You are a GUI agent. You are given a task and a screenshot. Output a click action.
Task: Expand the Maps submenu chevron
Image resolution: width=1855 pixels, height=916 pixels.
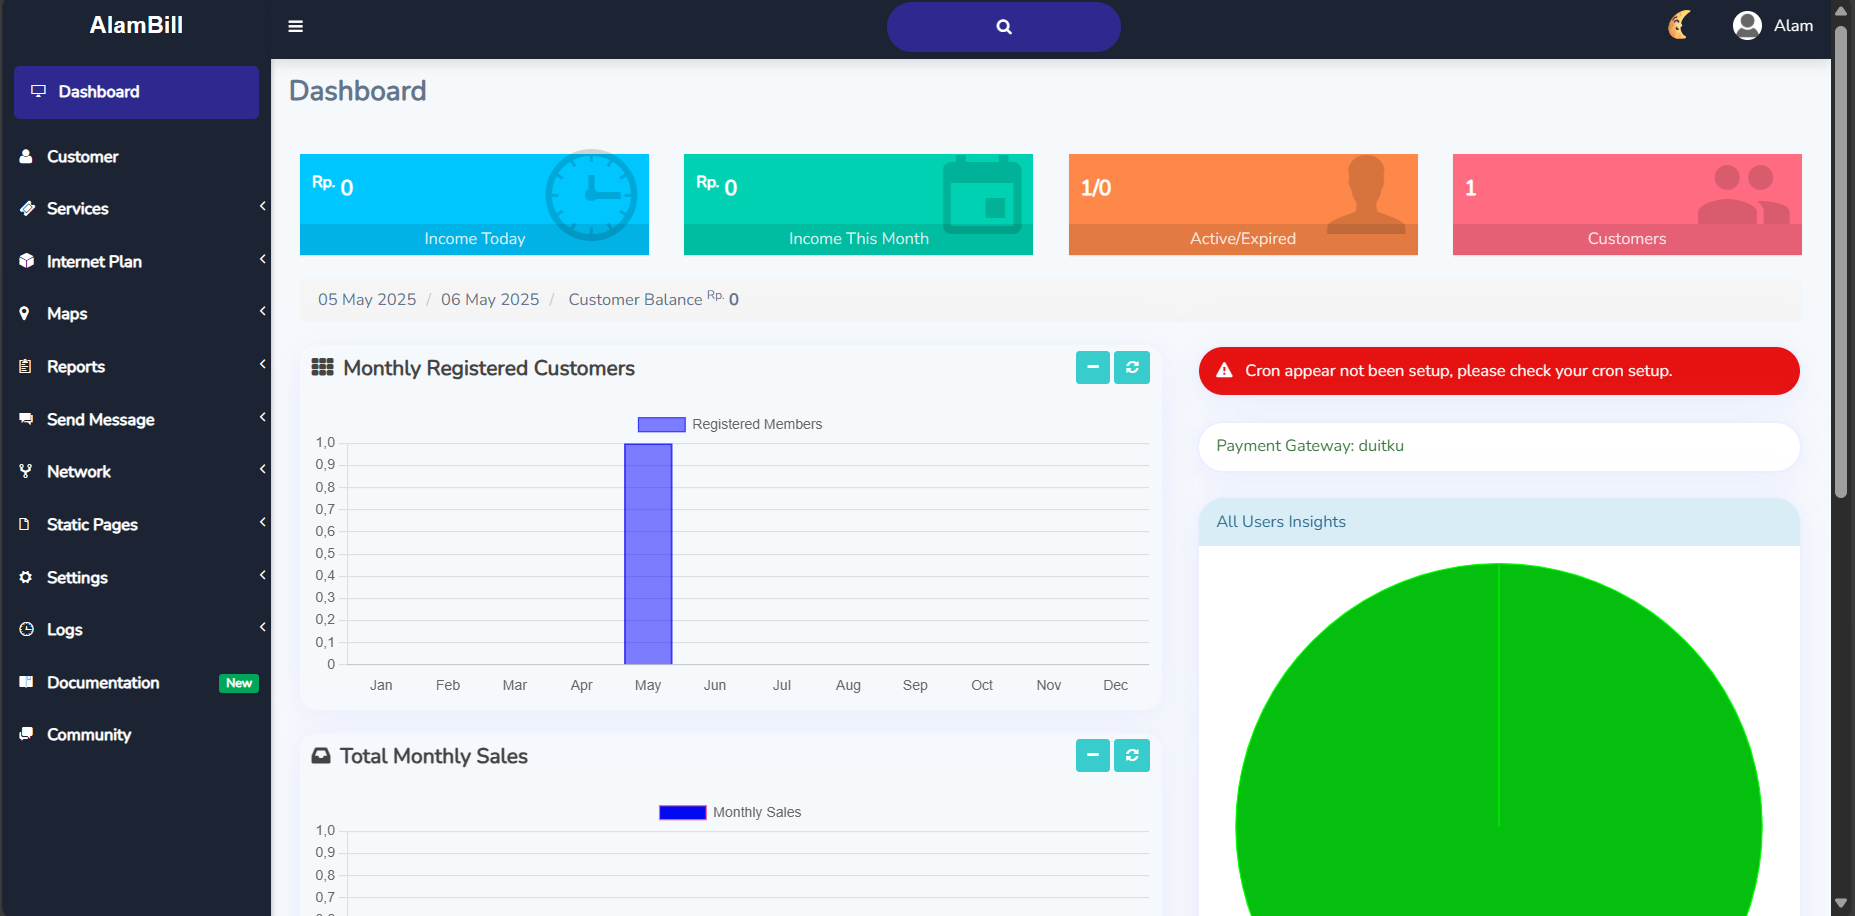(x=262, y=311)
